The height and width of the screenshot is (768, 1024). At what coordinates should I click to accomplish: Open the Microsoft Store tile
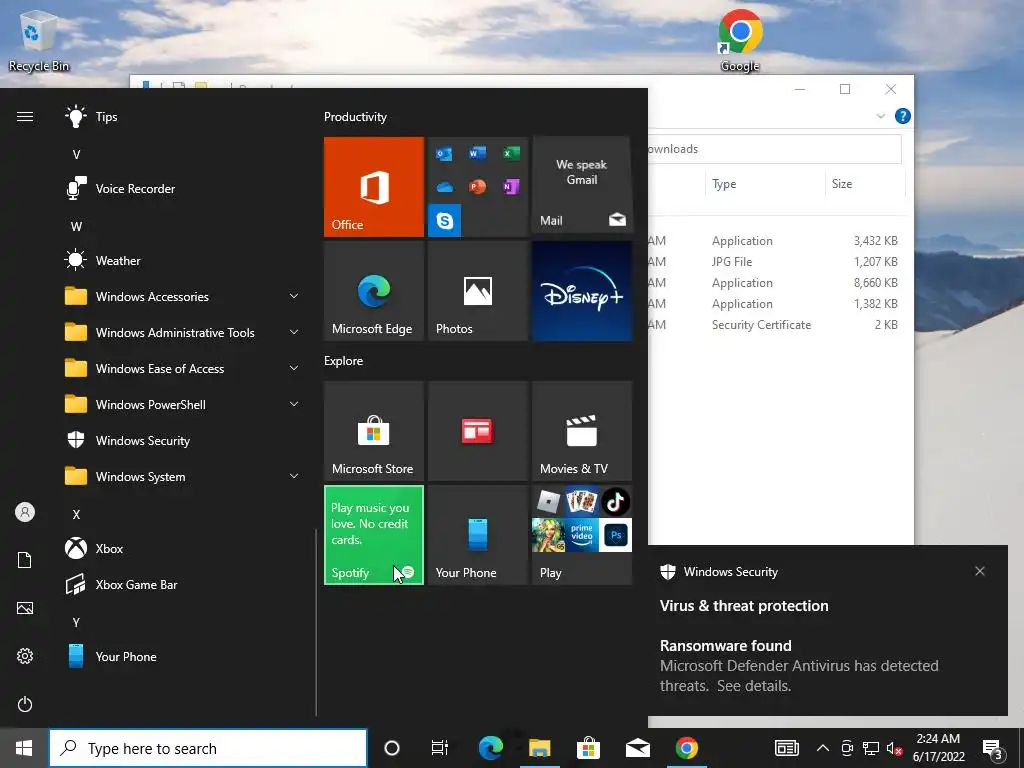coord(374,431)
